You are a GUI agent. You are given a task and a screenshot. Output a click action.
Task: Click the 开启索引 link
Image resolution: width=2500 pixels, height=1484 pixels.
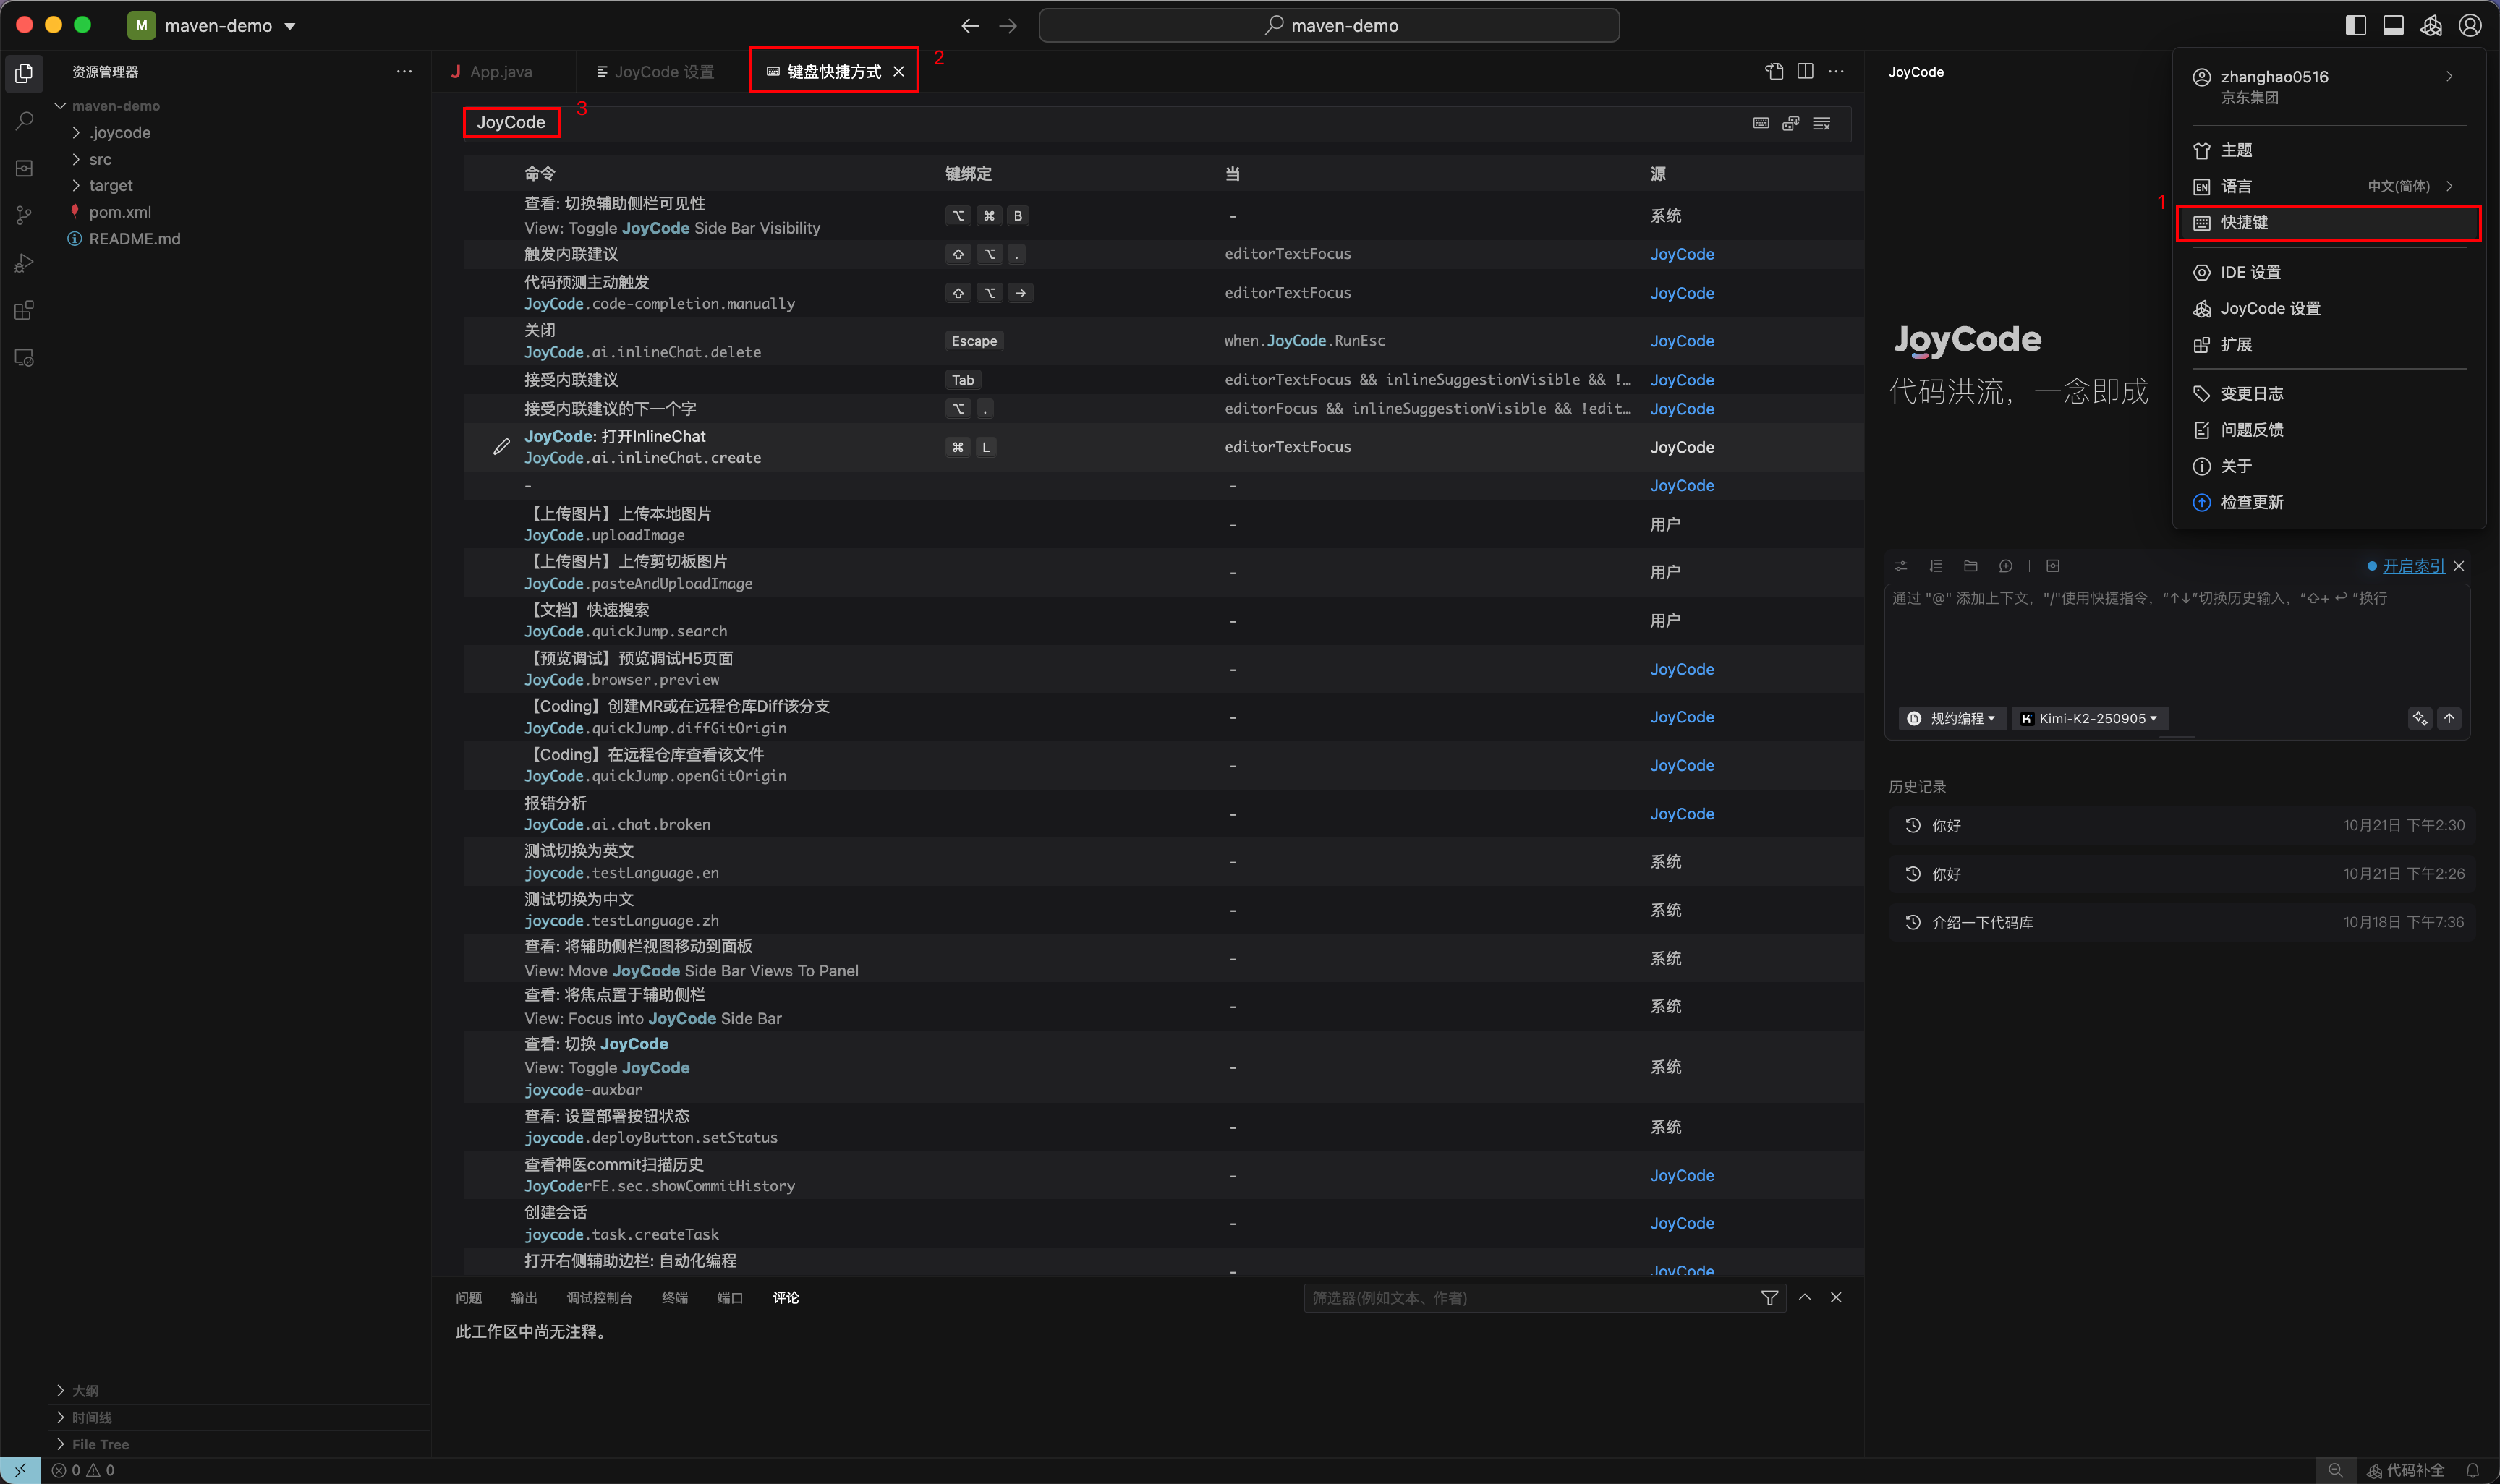pos(2413,566)
